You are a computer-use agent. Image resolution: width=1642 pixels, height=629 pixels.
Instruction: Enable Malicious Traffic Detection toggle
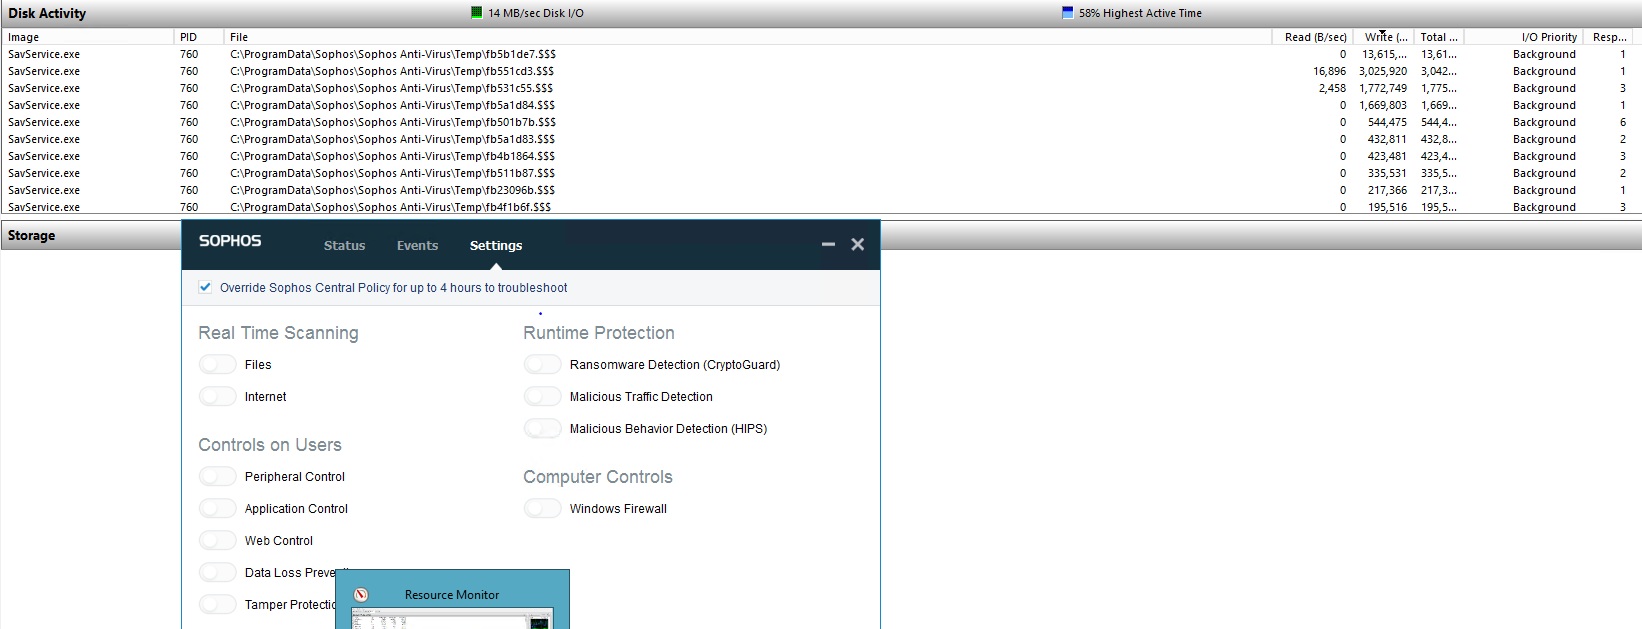(x=543, y=397)
